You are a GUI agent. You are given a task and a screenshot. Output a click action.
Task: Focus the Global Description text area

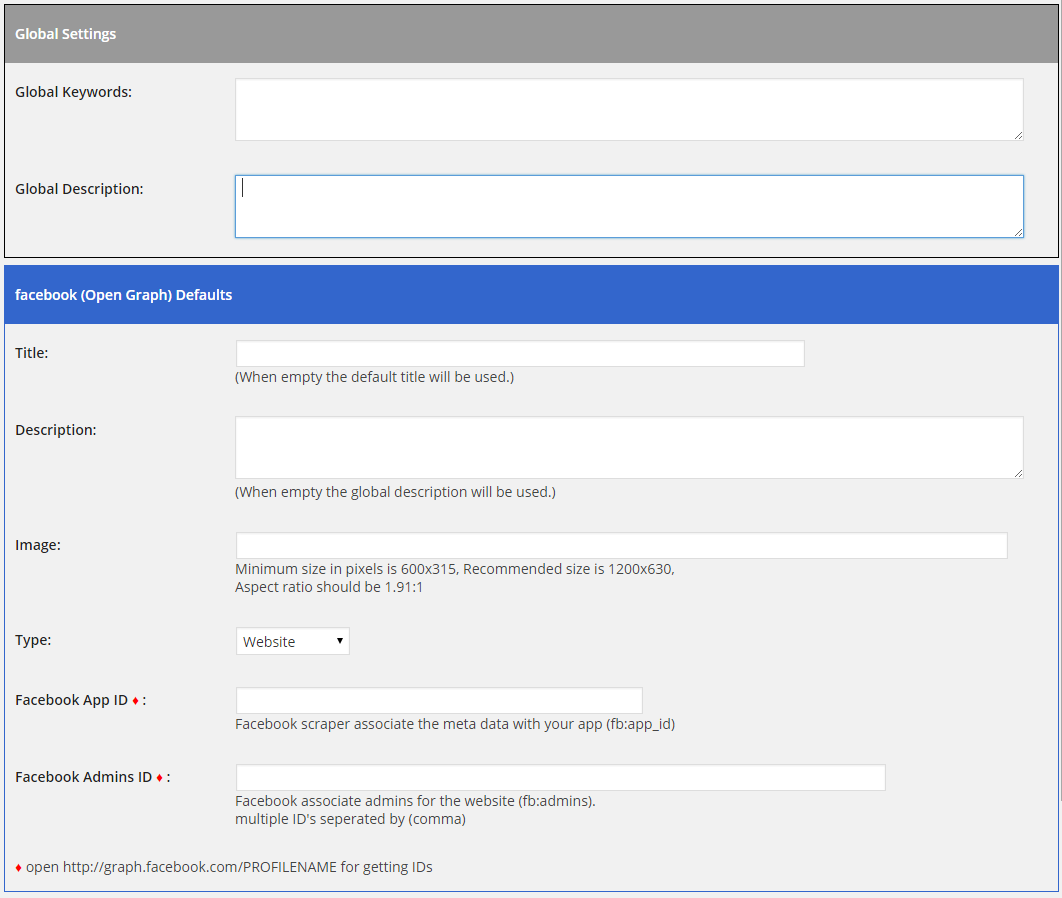[x=628, y=206]
